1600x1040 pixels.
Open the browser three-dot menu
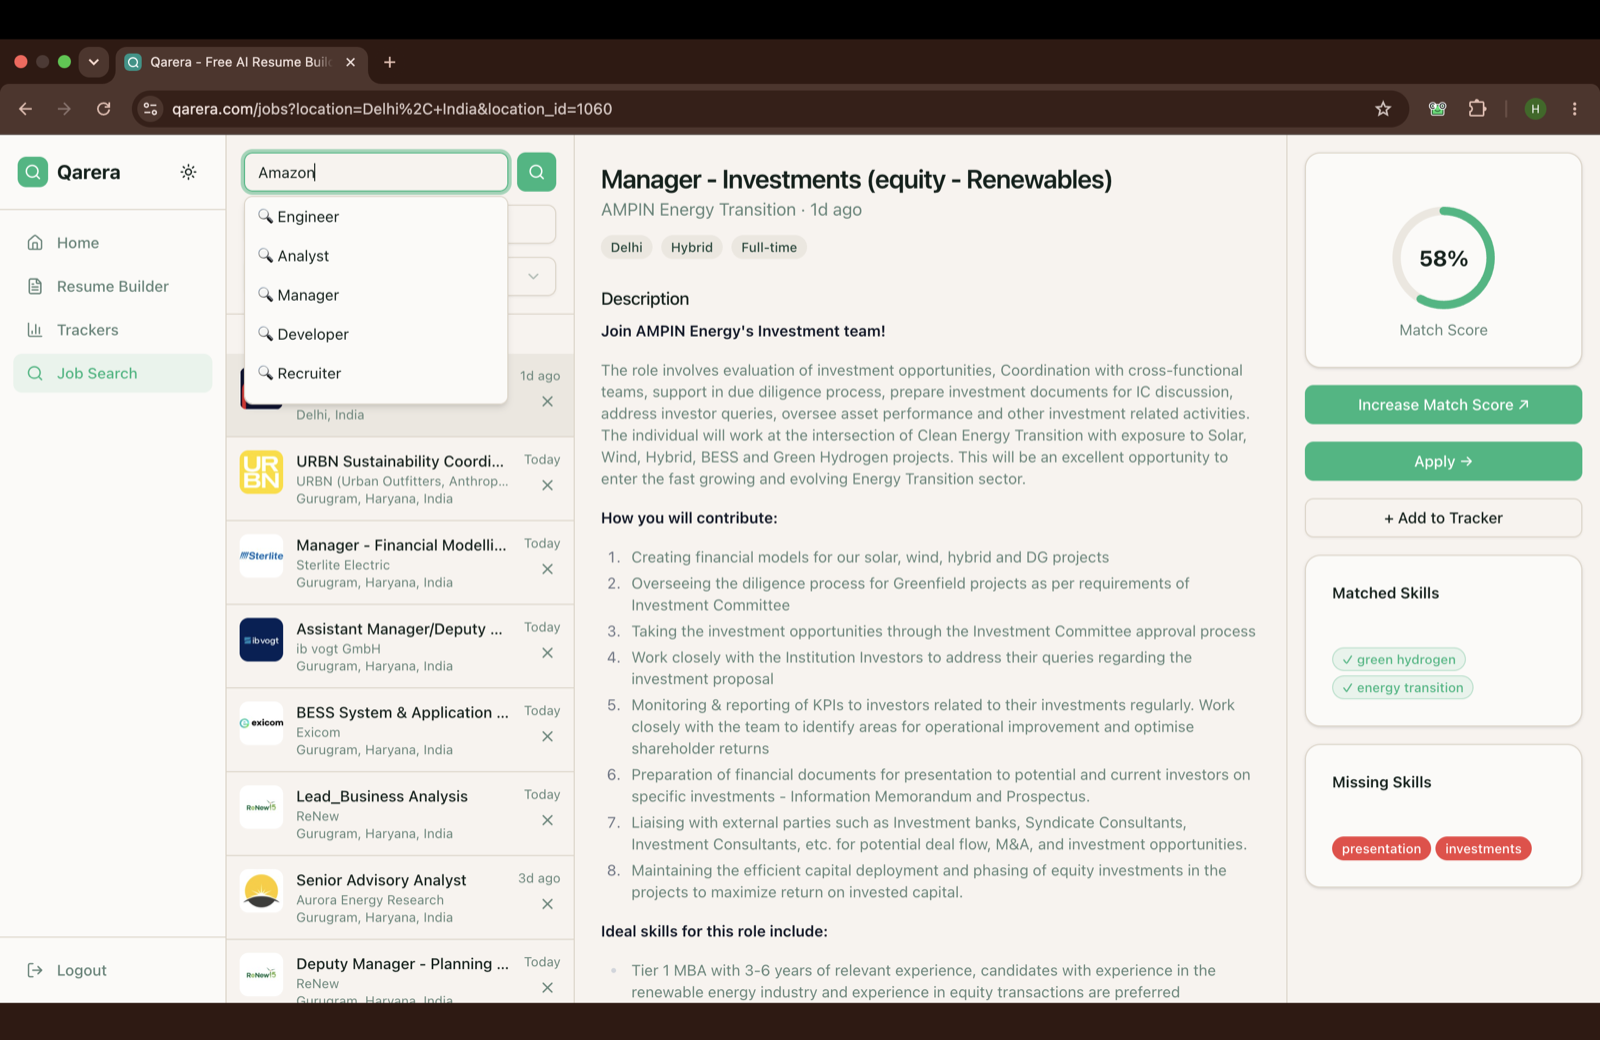pos(1574,109)
